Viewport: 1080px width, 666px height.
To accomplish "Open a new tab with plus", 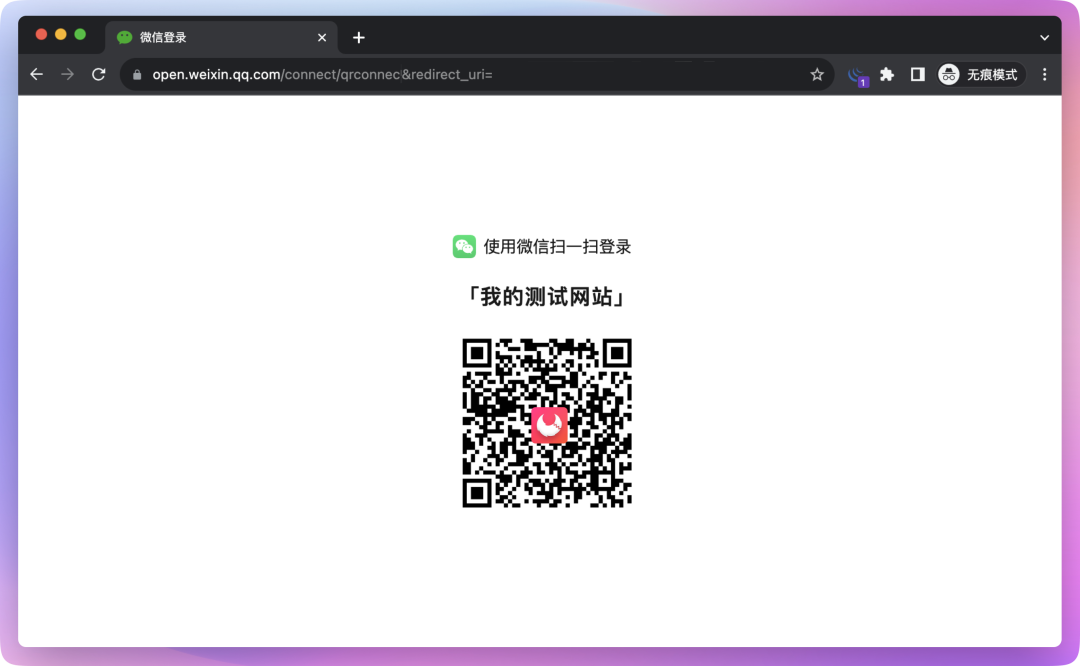I will (359, 38).
